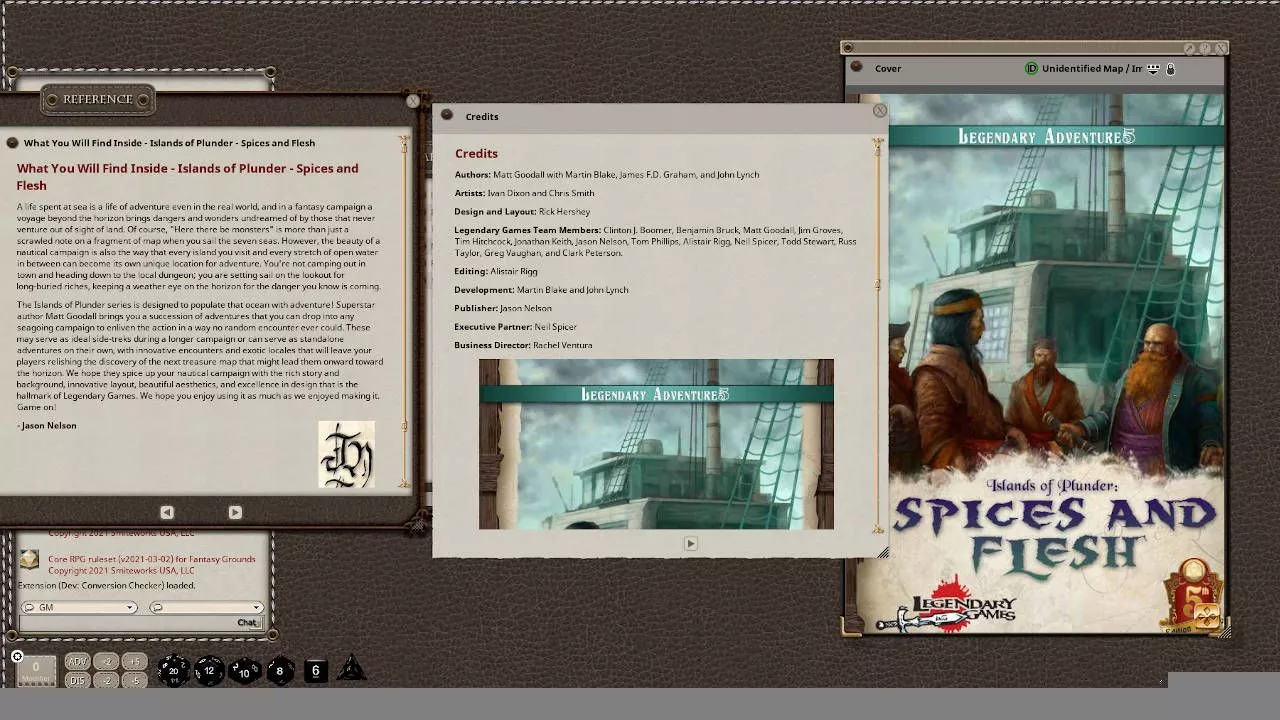Open the circular settings icon above Modifier box

[17, 656]
